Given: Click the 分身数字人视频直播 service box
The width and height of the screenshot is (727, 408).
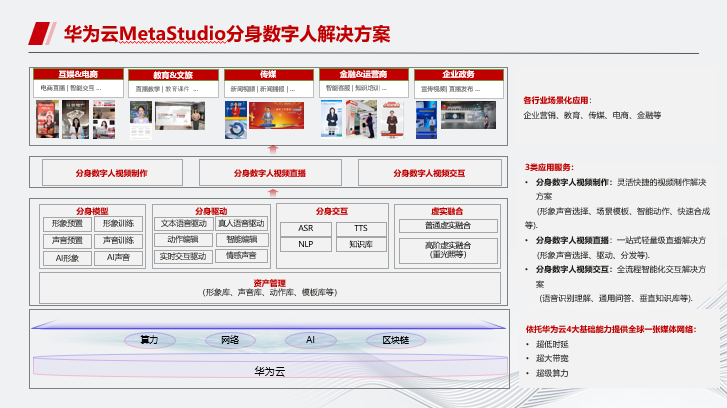Looking at the screenshot, I should (270, 173).
